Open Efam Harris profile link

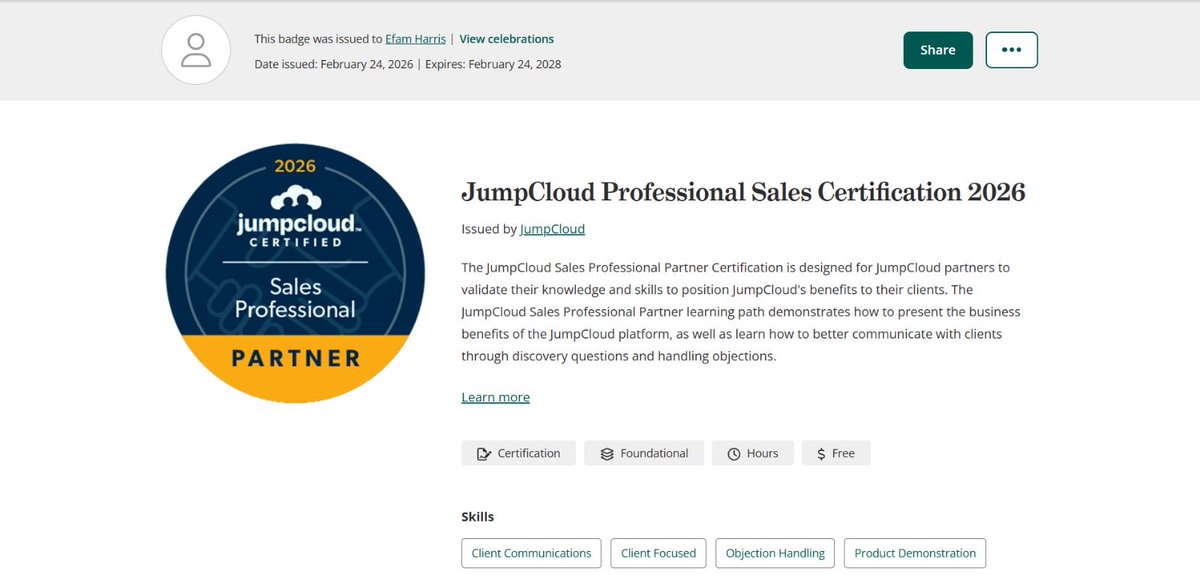tap(416, 39)
